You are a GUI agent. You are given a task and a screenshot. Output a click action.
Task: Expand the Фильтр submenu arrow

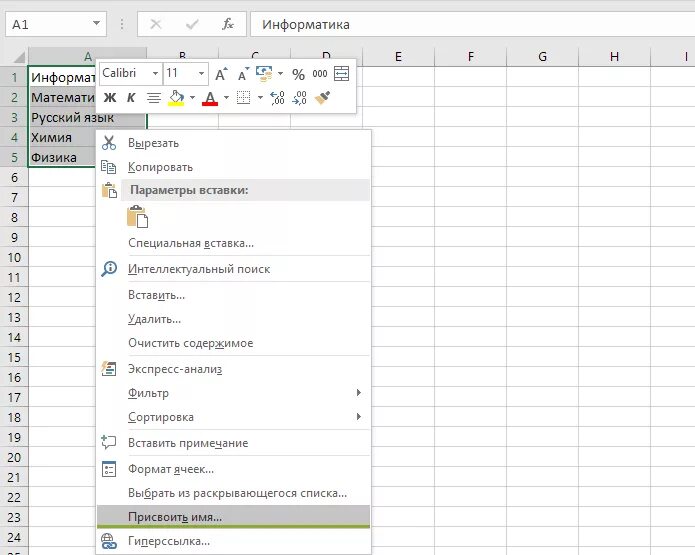click(x=359, y=392)
